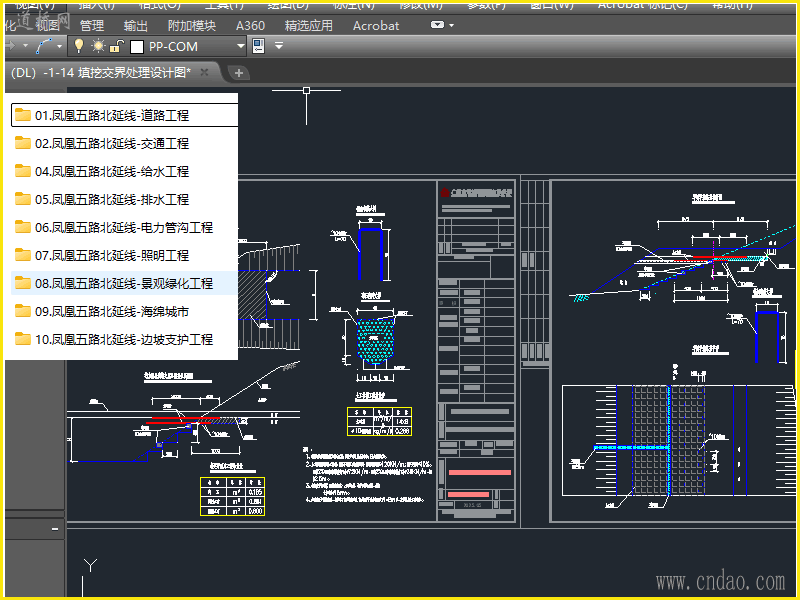Toggle the layer on/off lightbulb icon
Image resolution: width=800 pixels, height=600 pixels.
pyautogui.click(x=80, y=46)
